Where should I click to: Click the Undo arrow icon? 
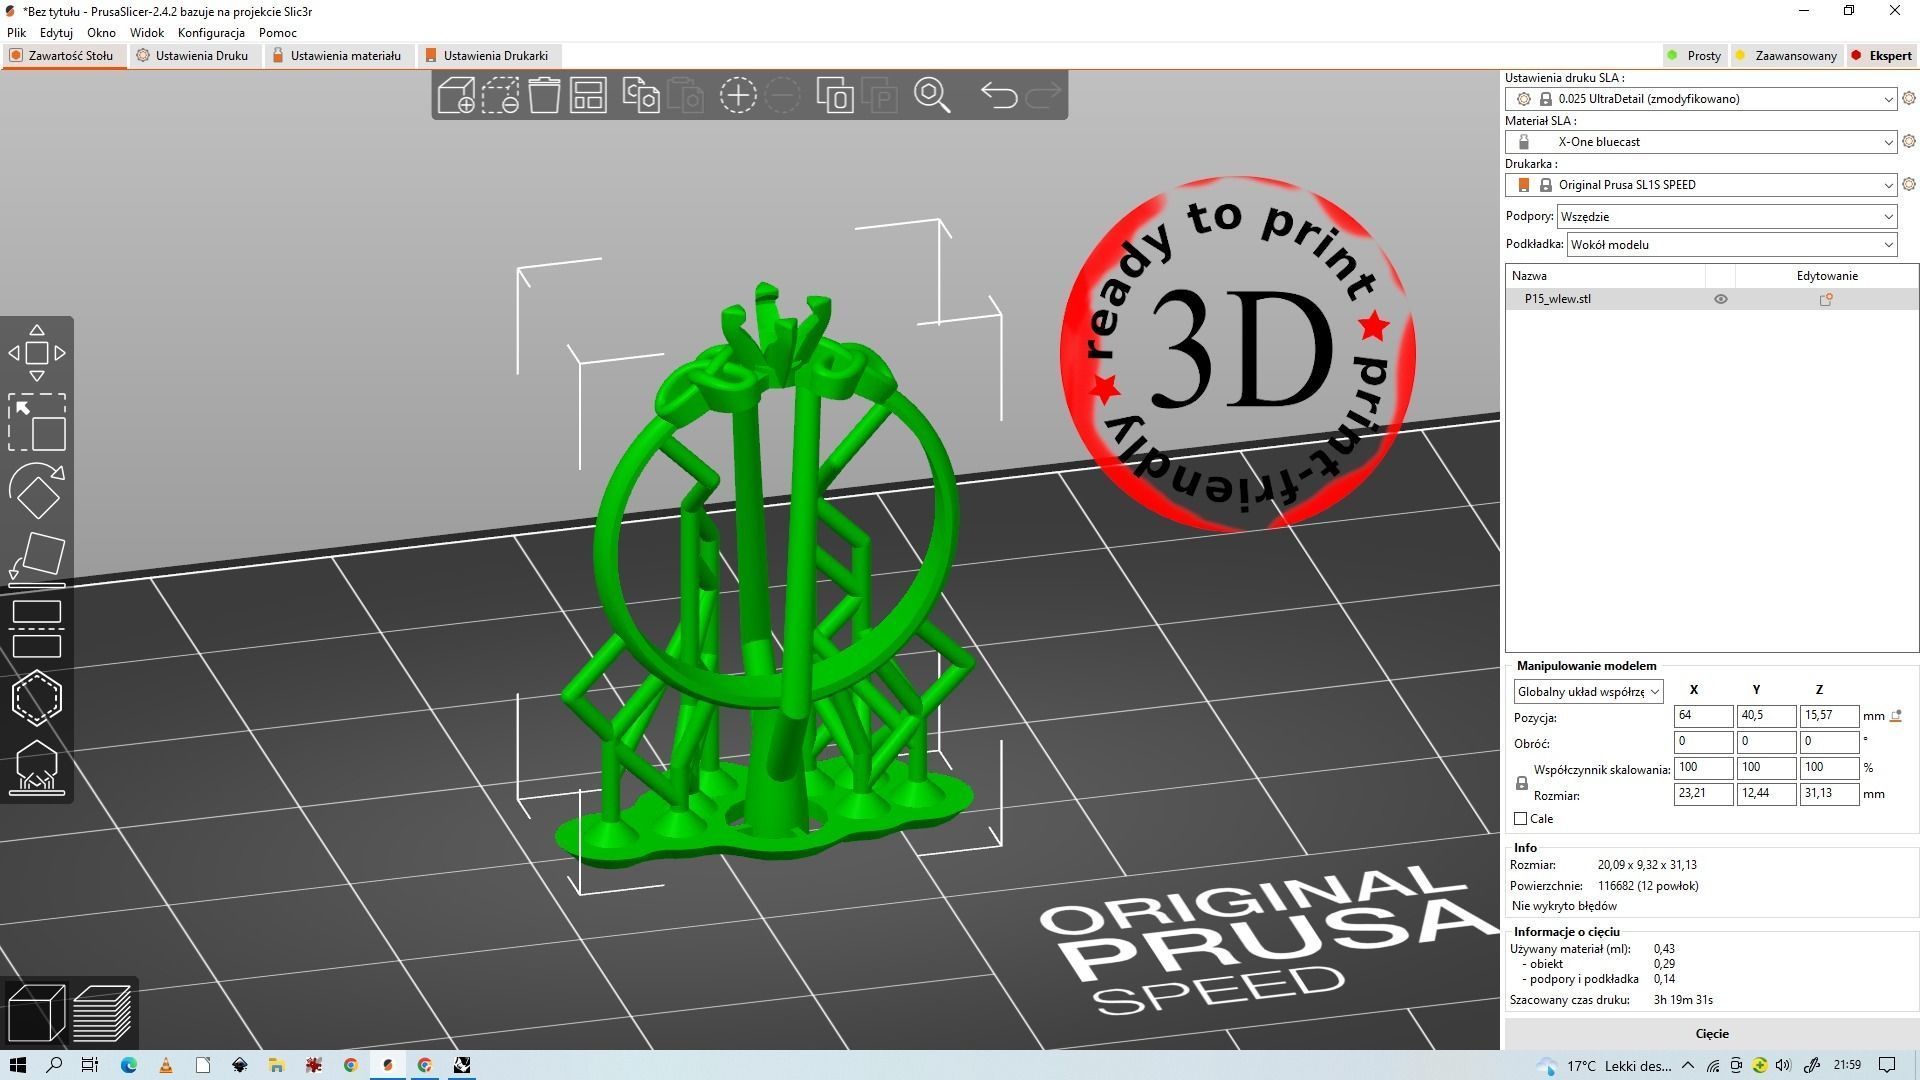(x=998, y=95)
